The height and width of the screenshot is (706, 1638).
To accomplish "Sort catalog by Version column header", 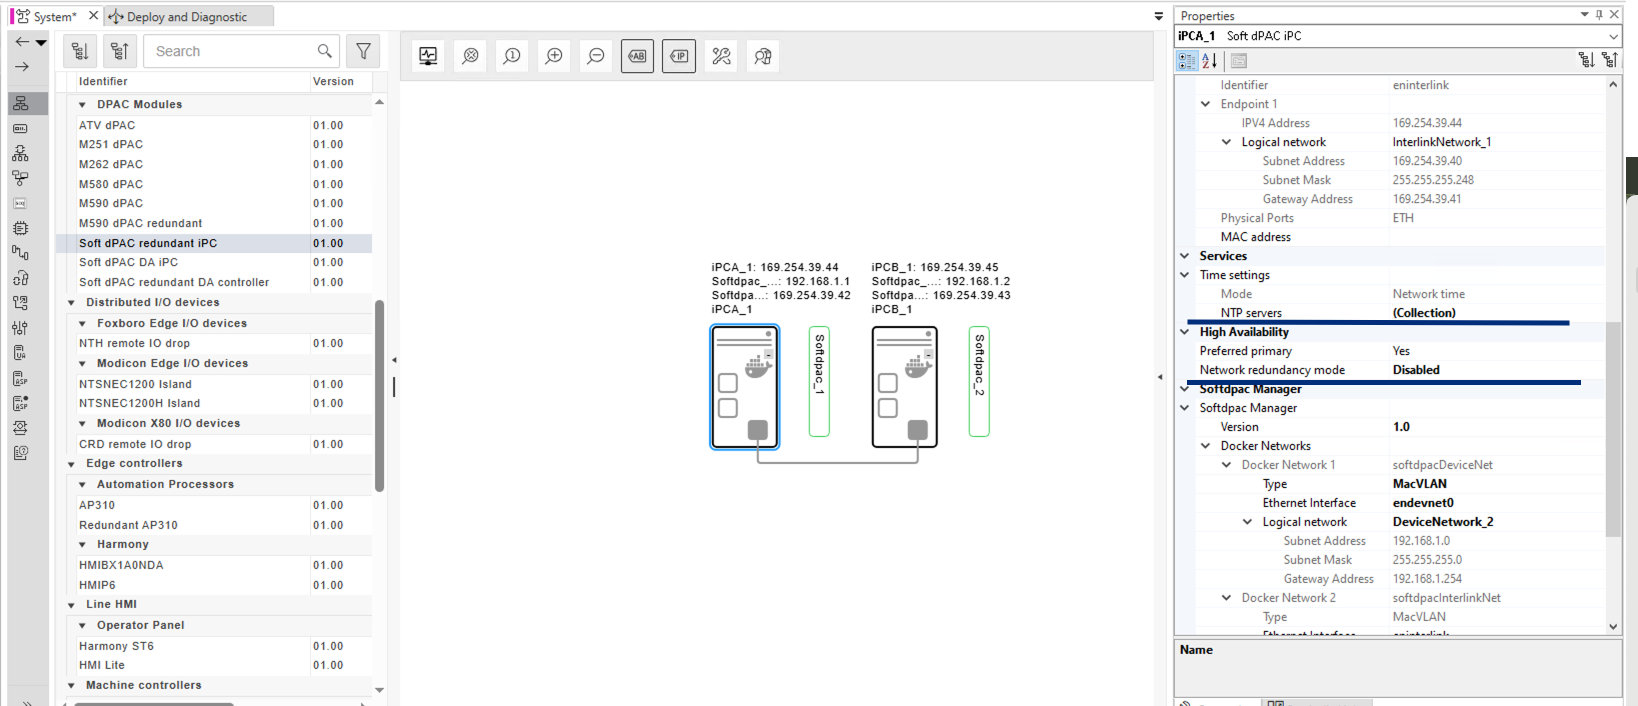I will [341, 81].
